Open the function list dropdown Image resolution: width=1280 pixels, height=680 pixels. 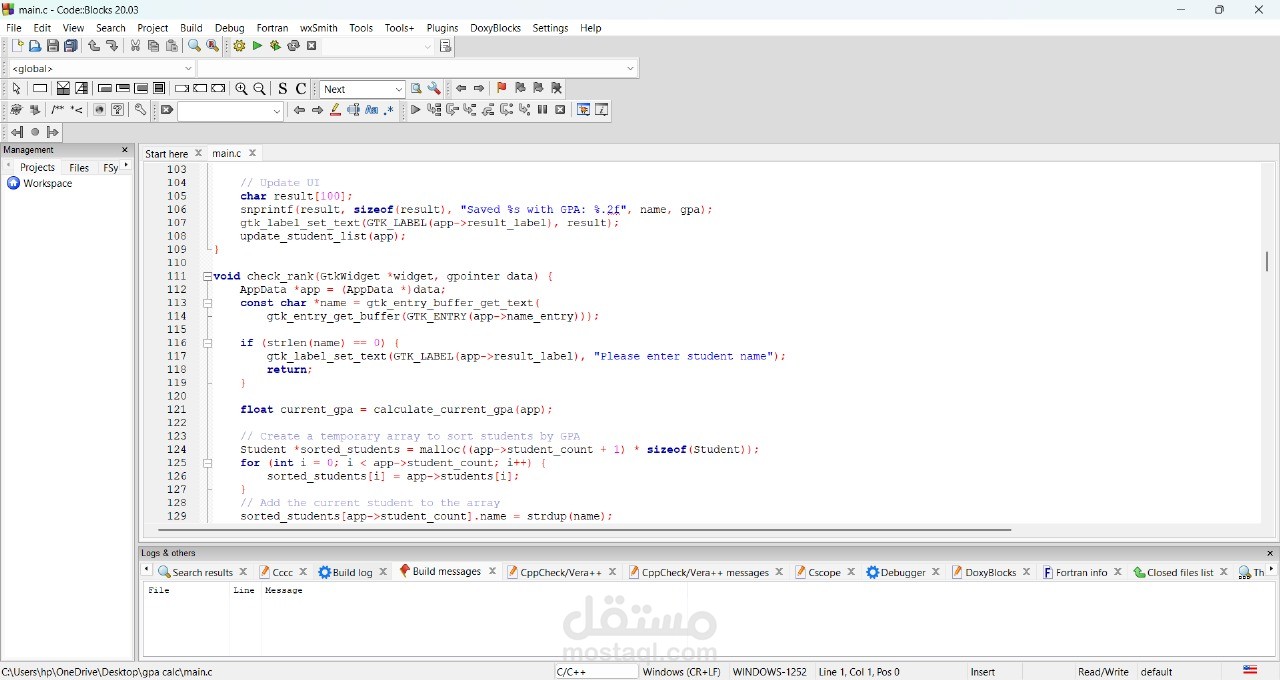coord(418,68)
